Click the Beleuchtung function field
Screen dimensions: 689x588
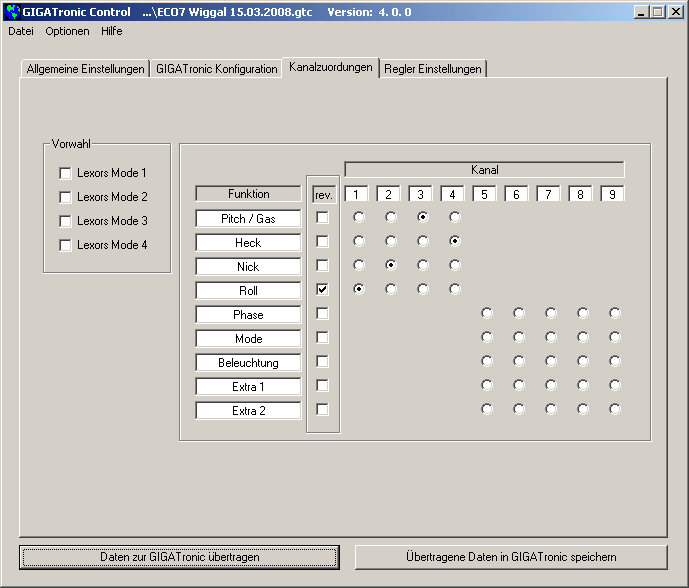tap(248, 363)
